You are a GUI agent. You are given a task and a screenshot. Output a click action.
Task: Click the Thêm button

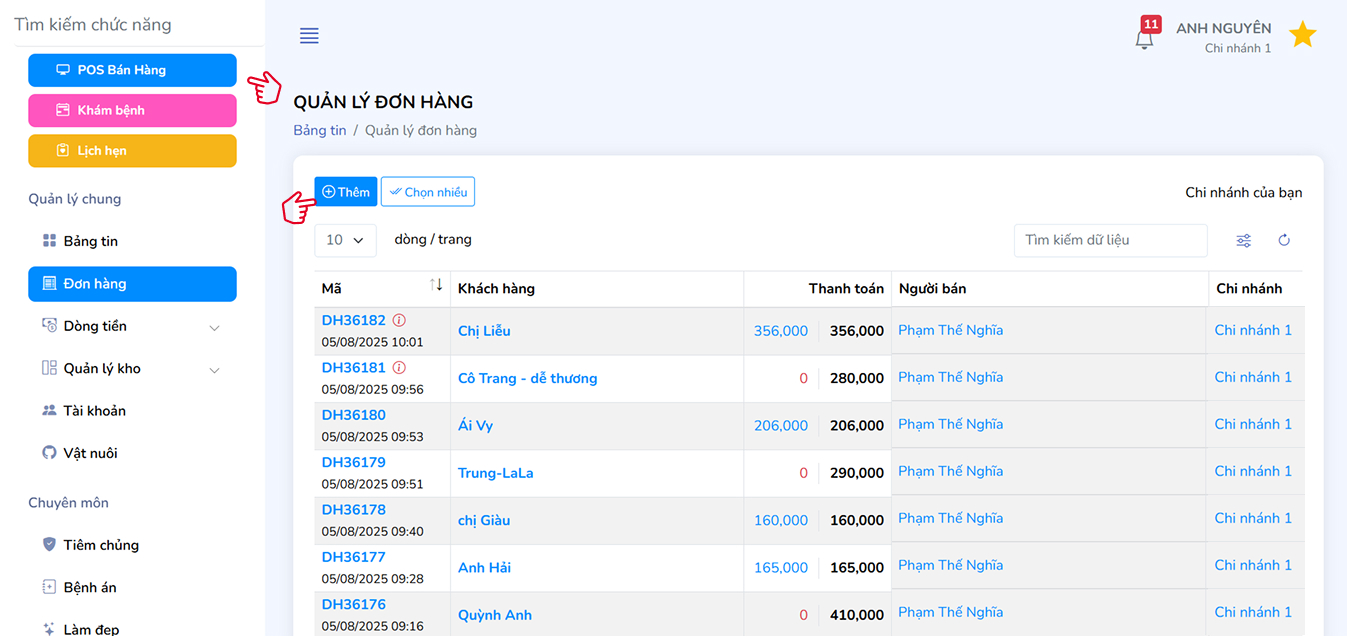click(x=346, y=192)
